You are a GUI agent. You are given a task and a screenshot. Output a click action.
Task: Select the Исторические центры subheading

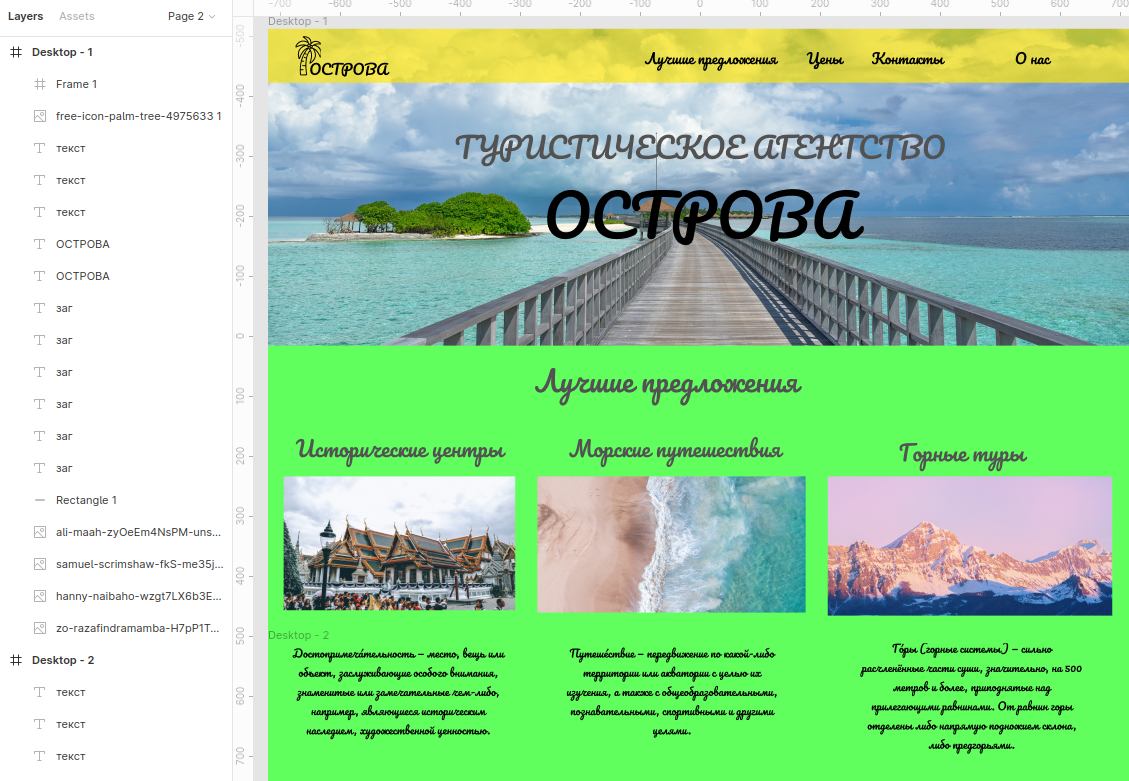click(400, 451)
